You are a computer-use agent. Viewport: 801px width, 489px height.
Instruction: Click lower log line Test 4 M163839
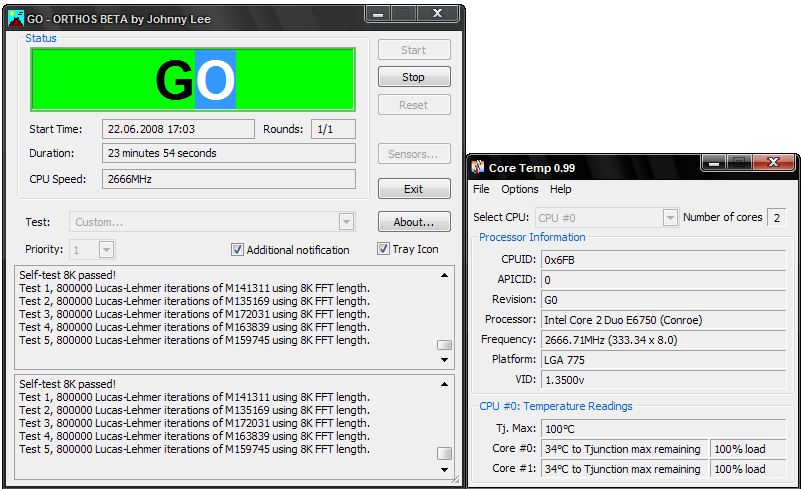coord(195,436)
